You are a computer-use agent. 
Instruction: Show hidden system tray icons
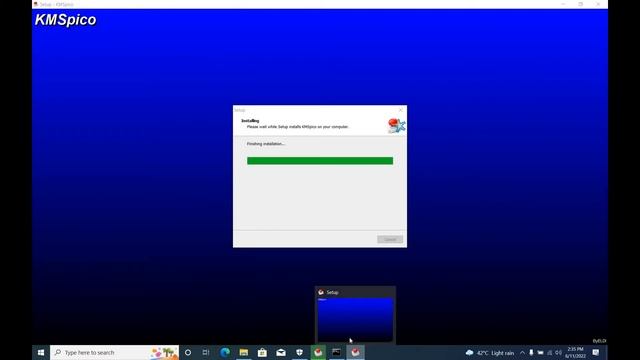[x=522, y=353]
